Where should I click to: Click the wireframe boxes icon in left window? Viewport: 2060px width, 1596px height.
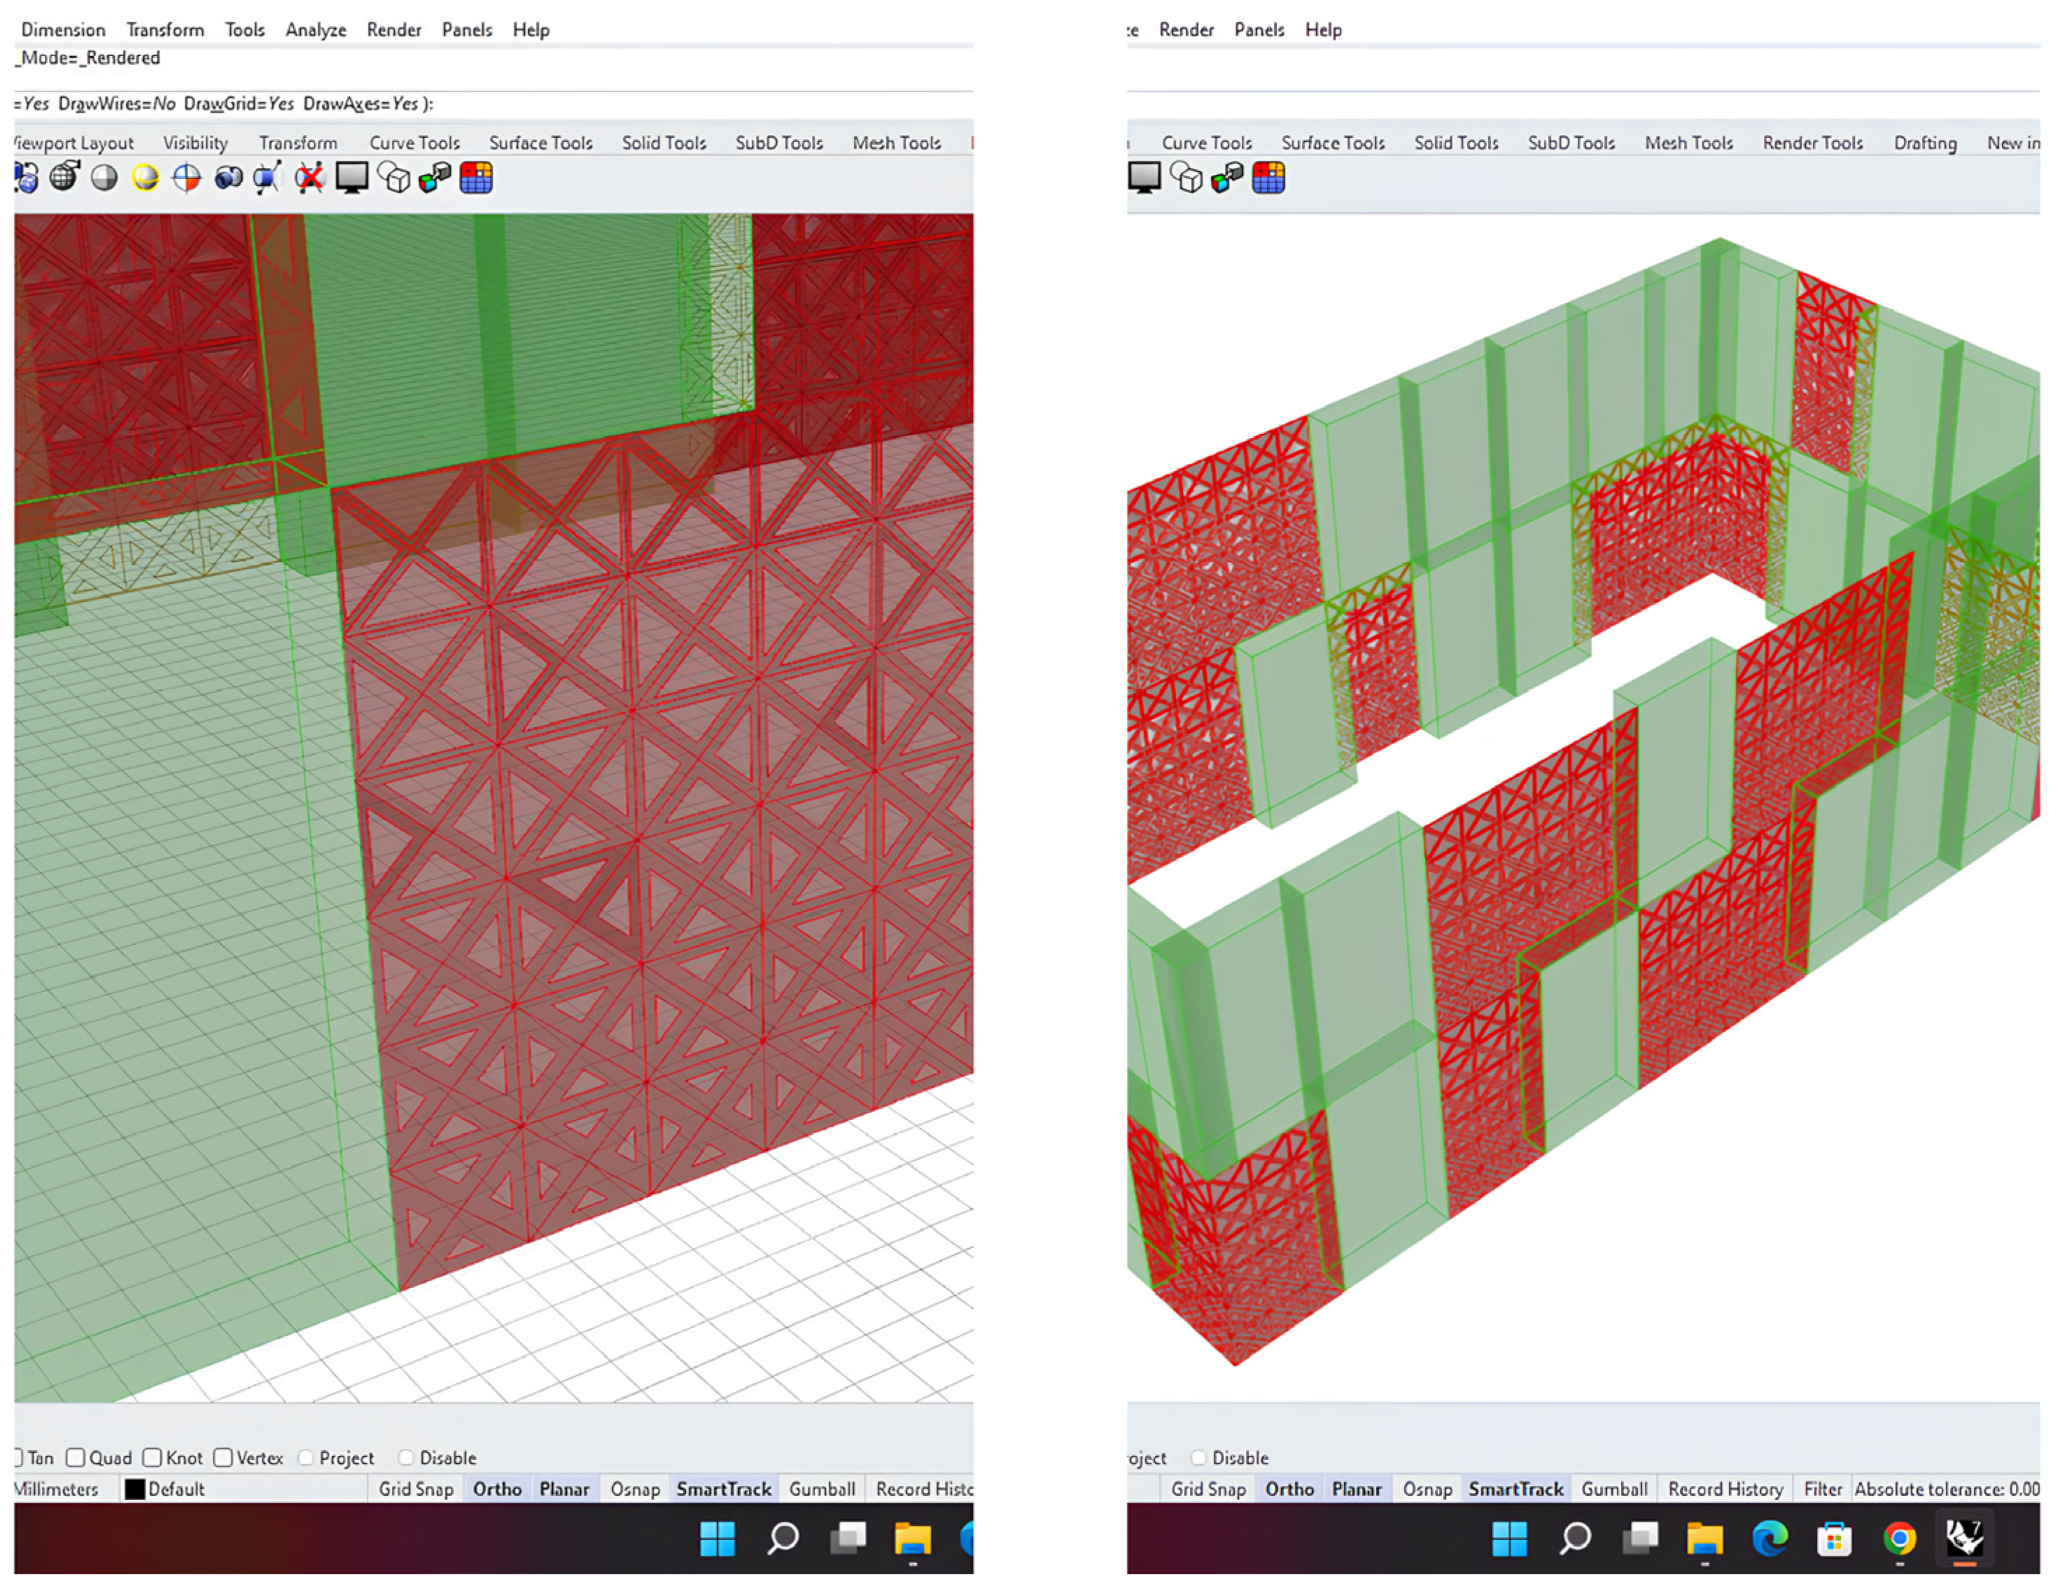394,178
